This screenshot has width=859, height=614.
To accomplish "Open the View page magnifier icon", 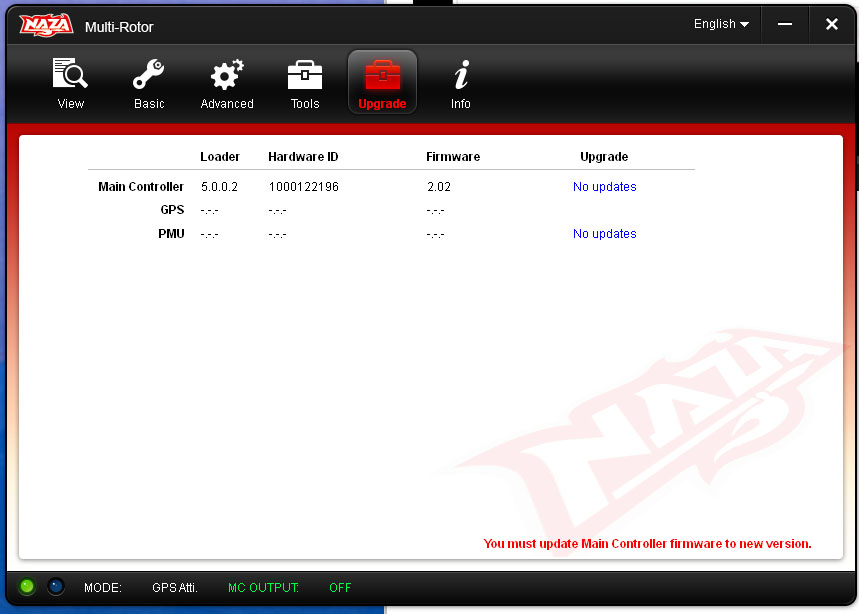I will [70, 75].
